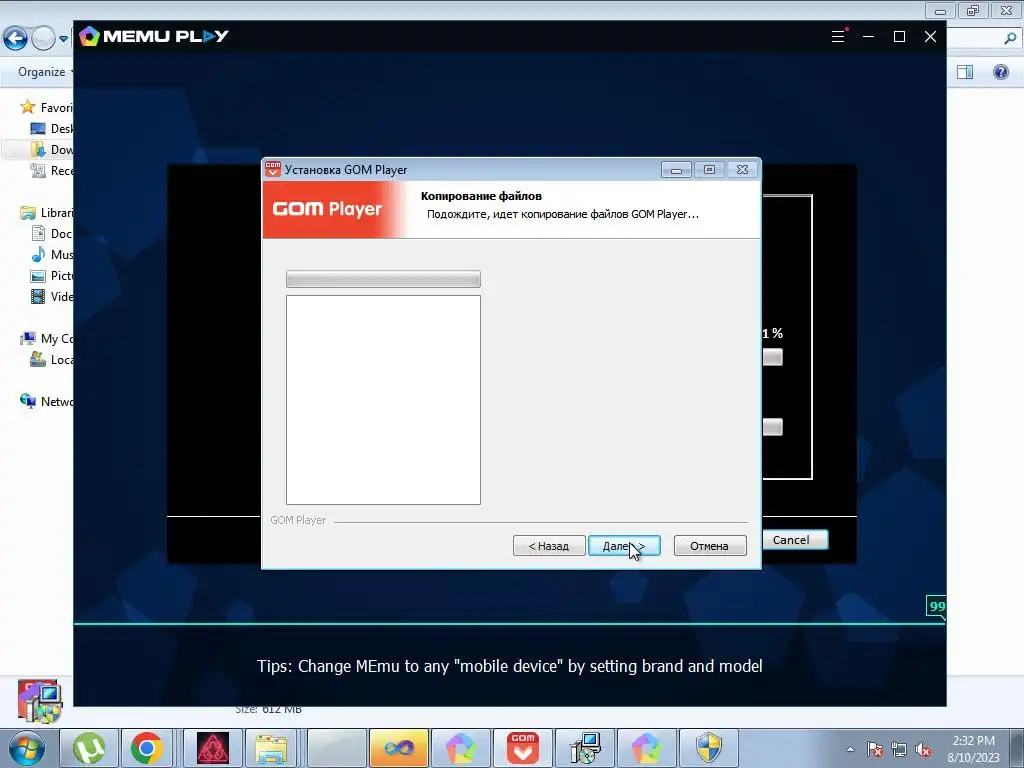
Task: Select Music library in Explorer sidebar
Action: (x=52, y=255)
